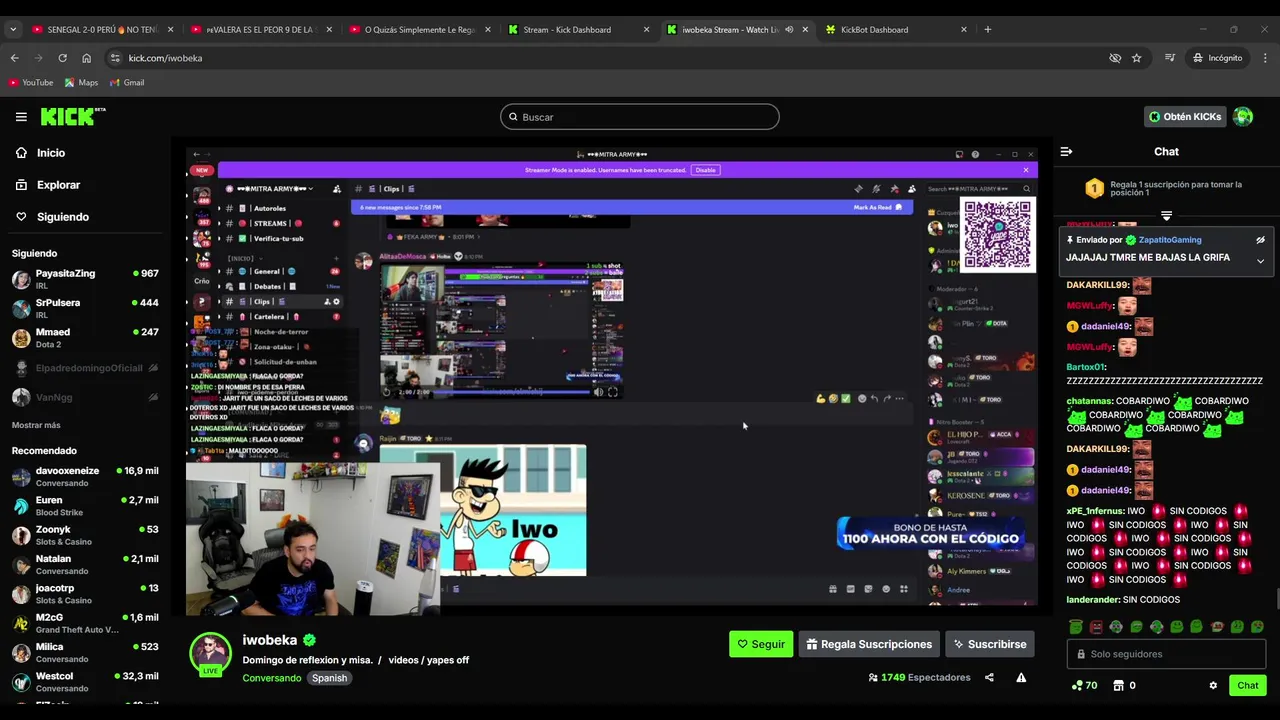Open PayasitaZing followed channel

coord(85,279)
